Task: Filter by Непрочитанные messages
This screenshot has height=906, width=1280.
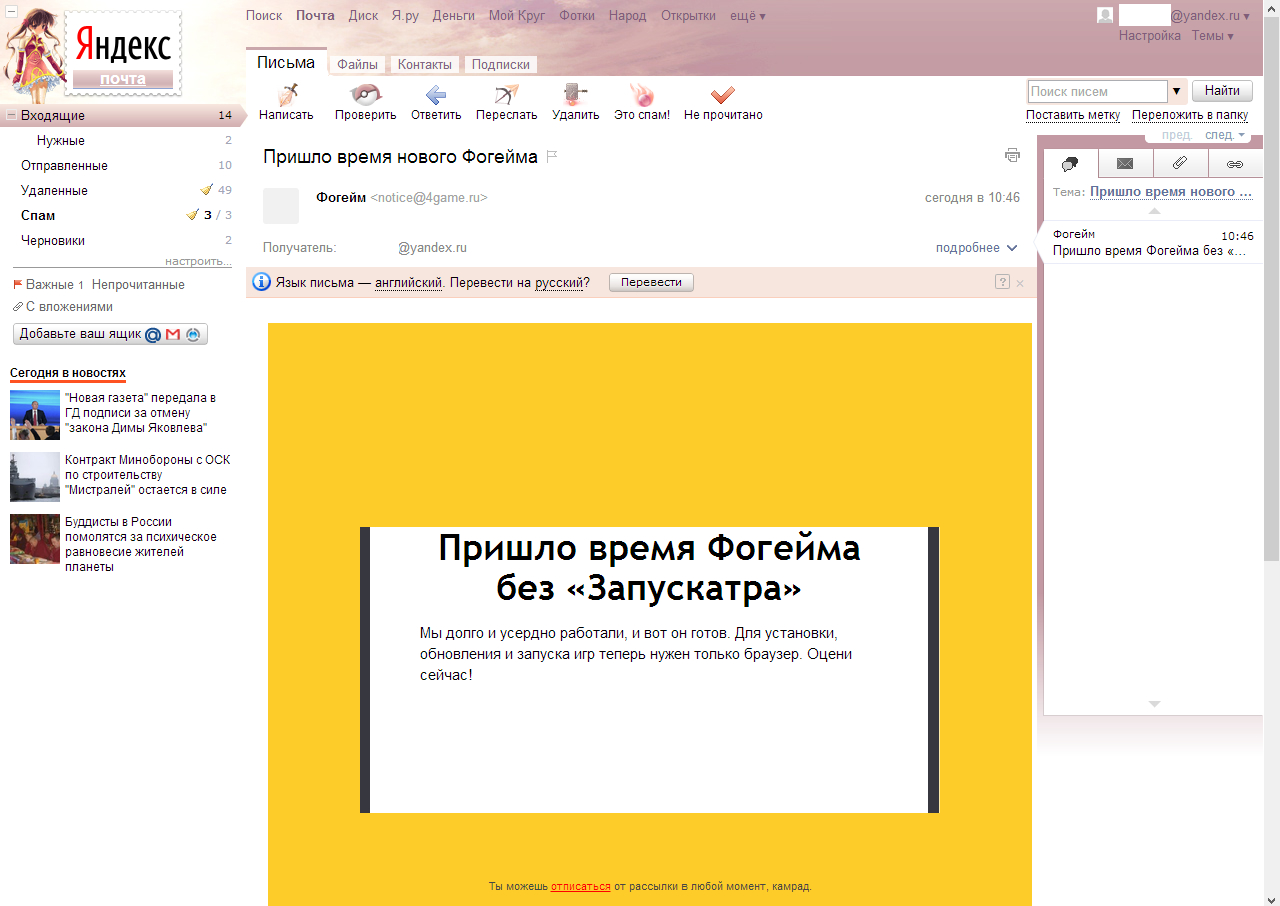Action: click(138, 285)
